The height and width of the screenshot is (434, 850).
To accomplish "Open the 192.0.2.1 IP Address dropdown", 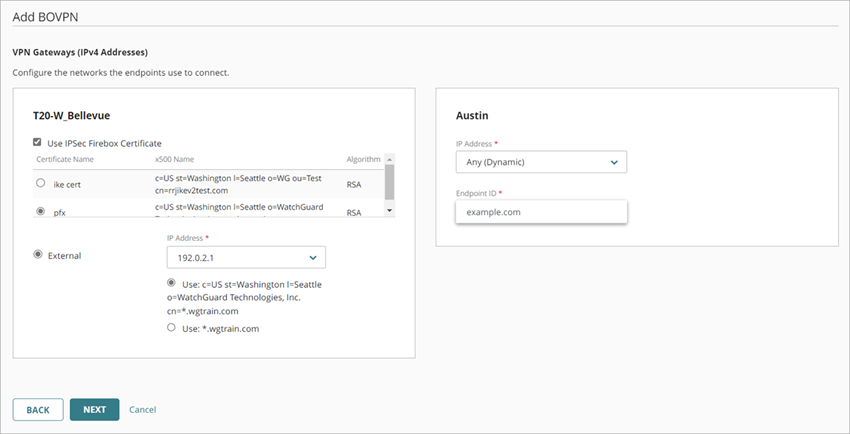I will [246, 257].
